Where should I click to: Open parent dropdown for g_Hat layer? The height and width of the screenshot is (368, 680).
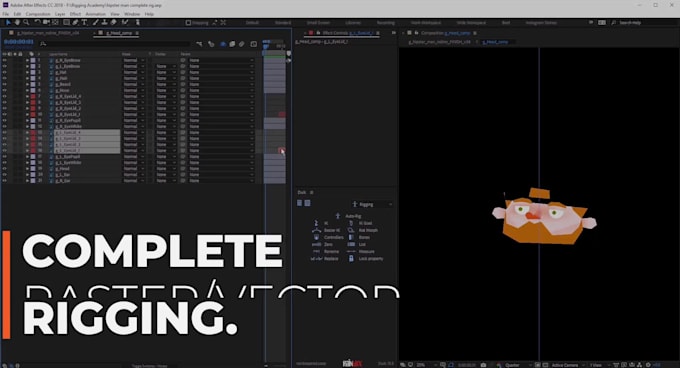[x=221, y=72]
